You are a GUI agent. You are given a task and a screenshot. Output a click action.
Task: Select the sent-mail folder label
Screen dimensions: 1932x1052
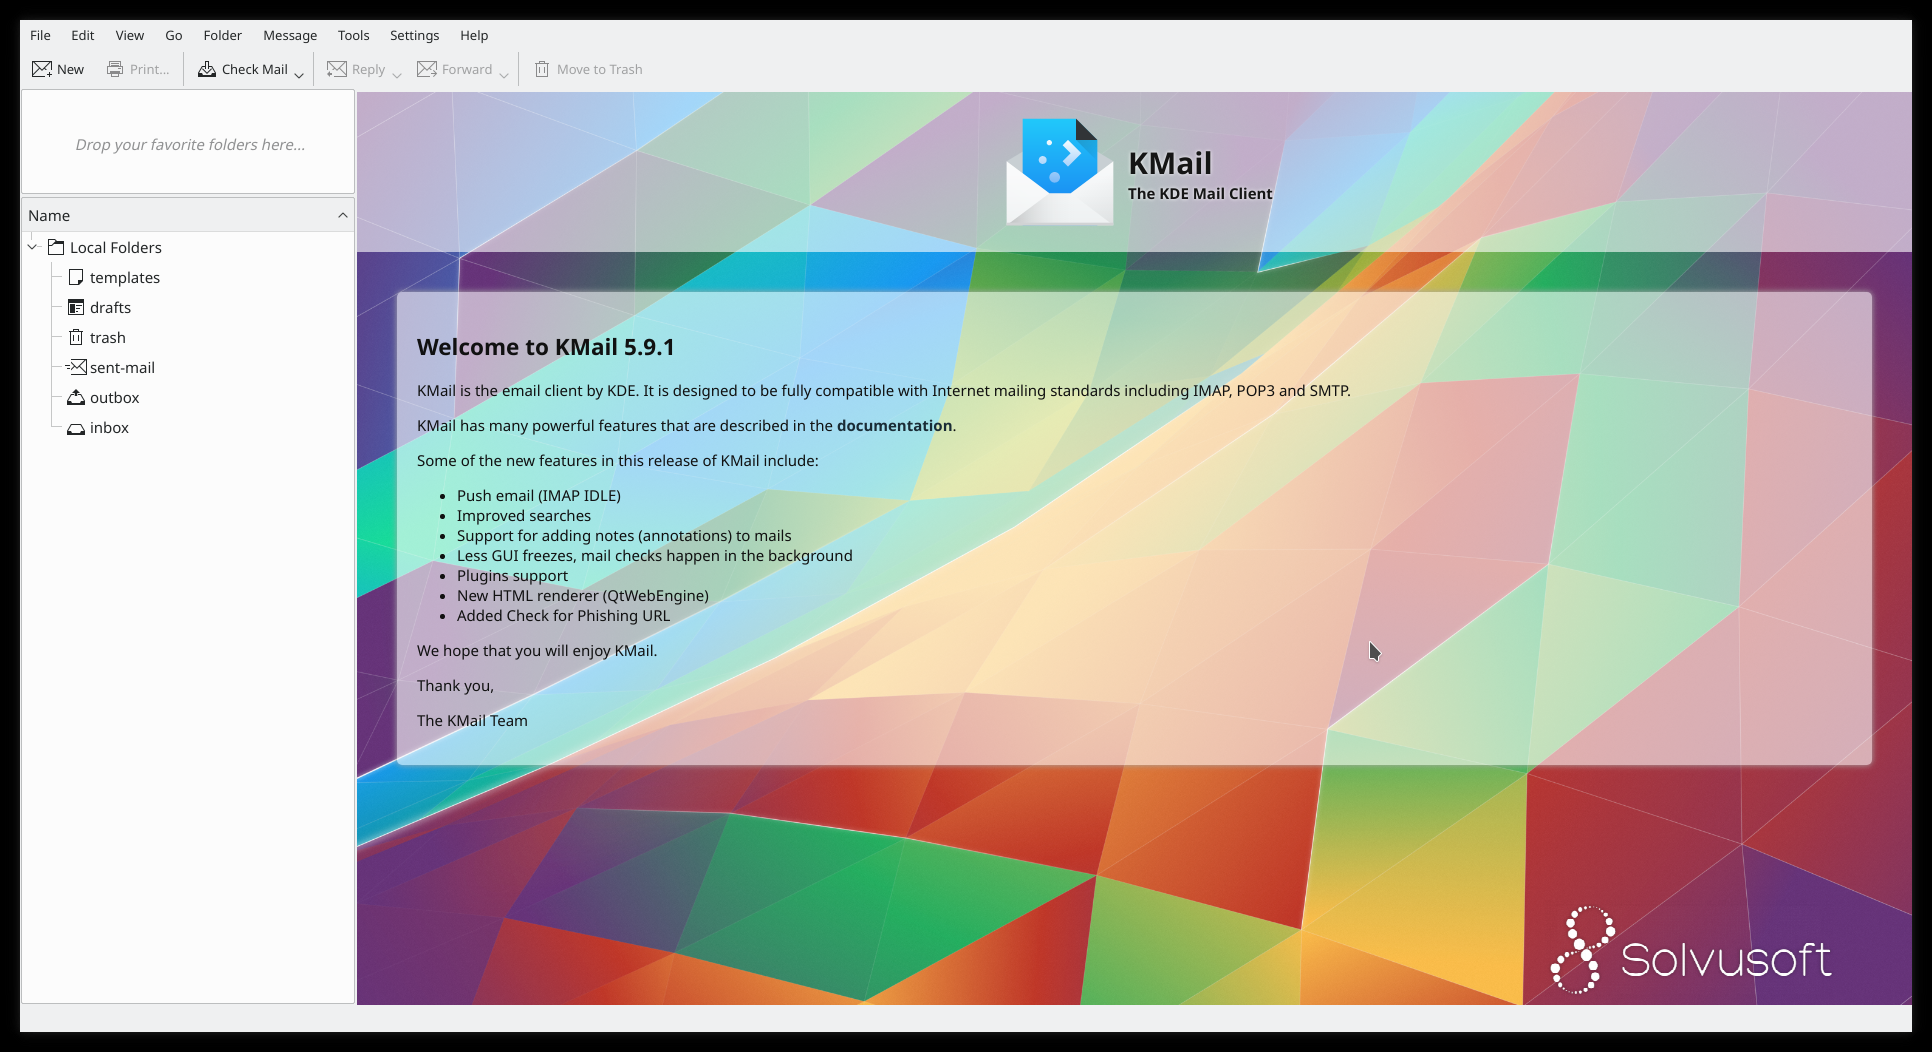point(122,367)
